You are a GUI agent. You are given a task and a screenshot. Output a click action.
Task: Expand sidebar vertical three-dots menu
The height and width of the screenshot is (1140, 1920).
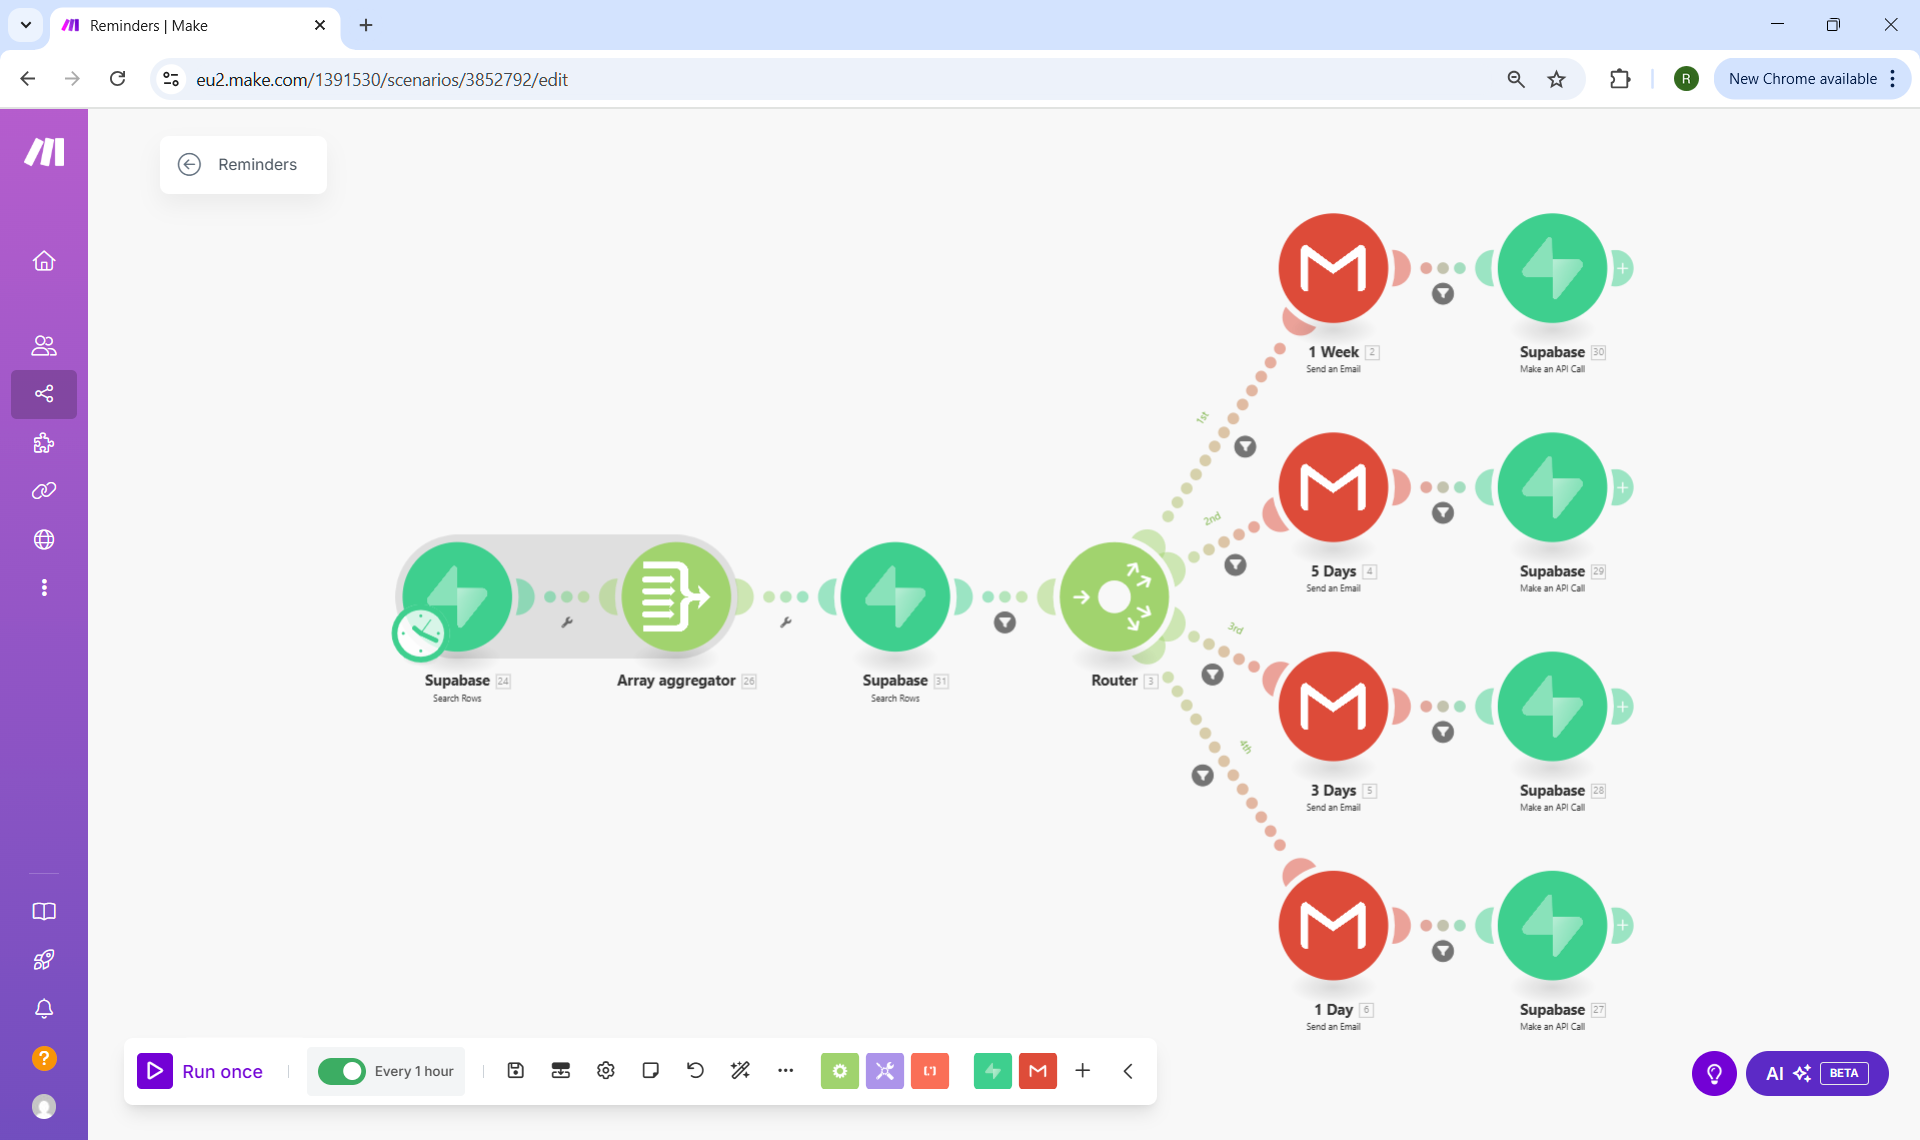(x=44, y=588)
